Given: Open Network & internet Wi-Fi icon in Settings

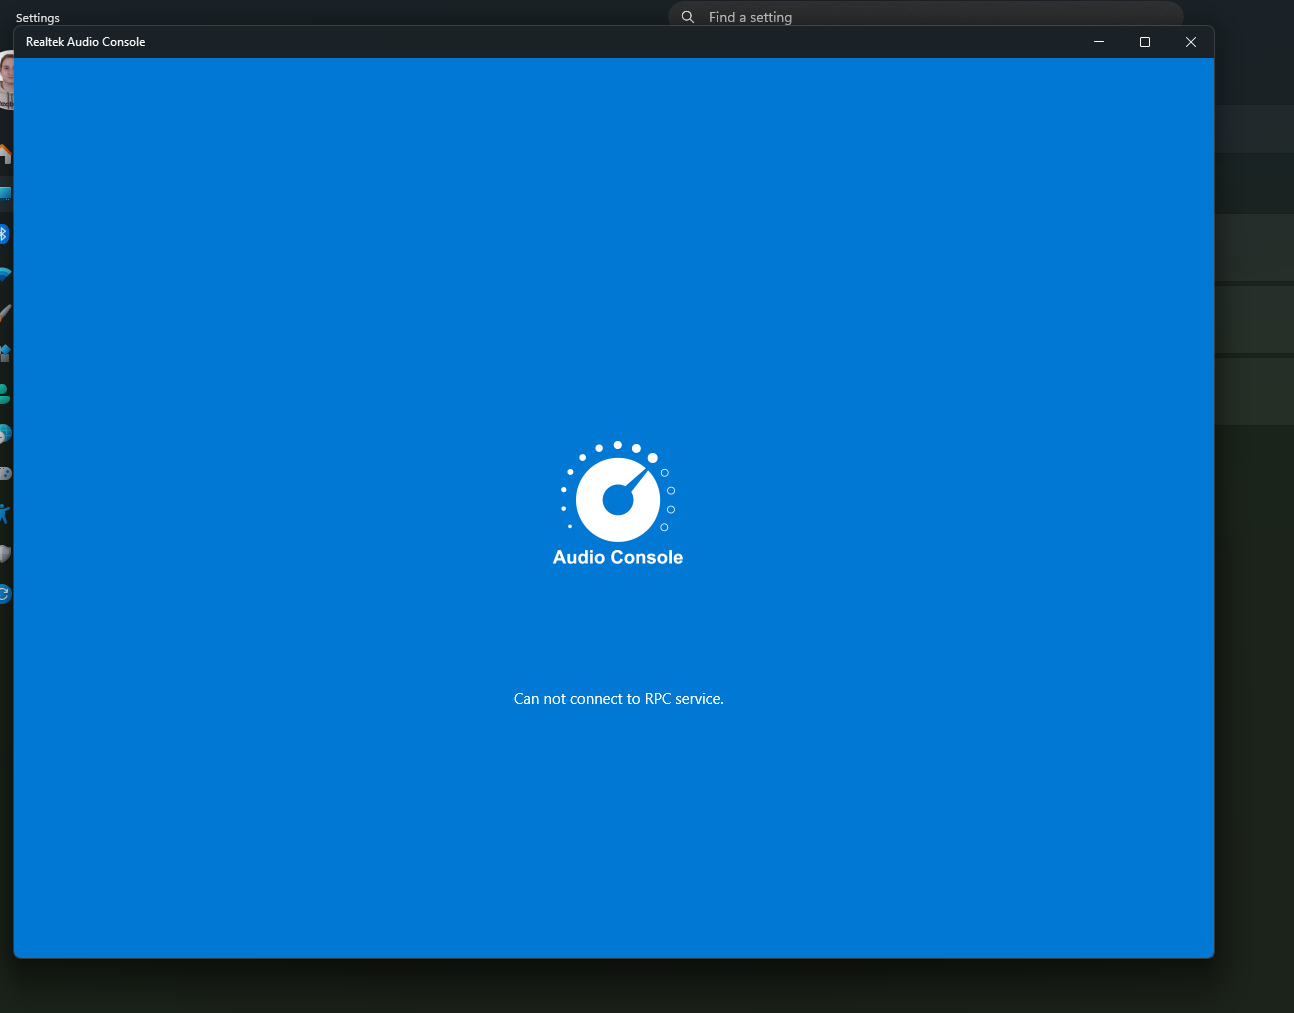Looking at the screenshot, I should coord(6,274).
